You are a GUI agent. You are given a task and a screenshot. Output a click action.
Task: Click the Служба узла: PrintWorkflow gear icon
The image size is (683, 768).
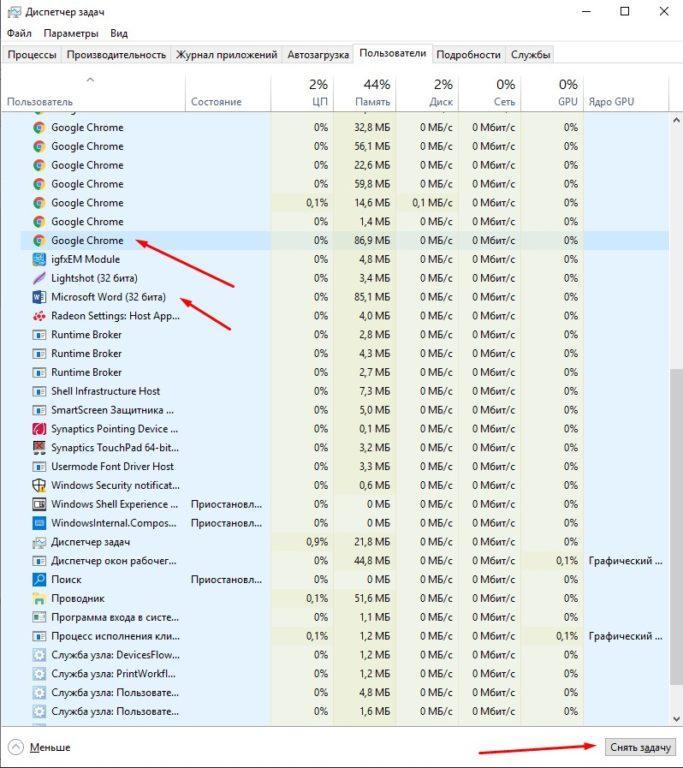[39, 674]
